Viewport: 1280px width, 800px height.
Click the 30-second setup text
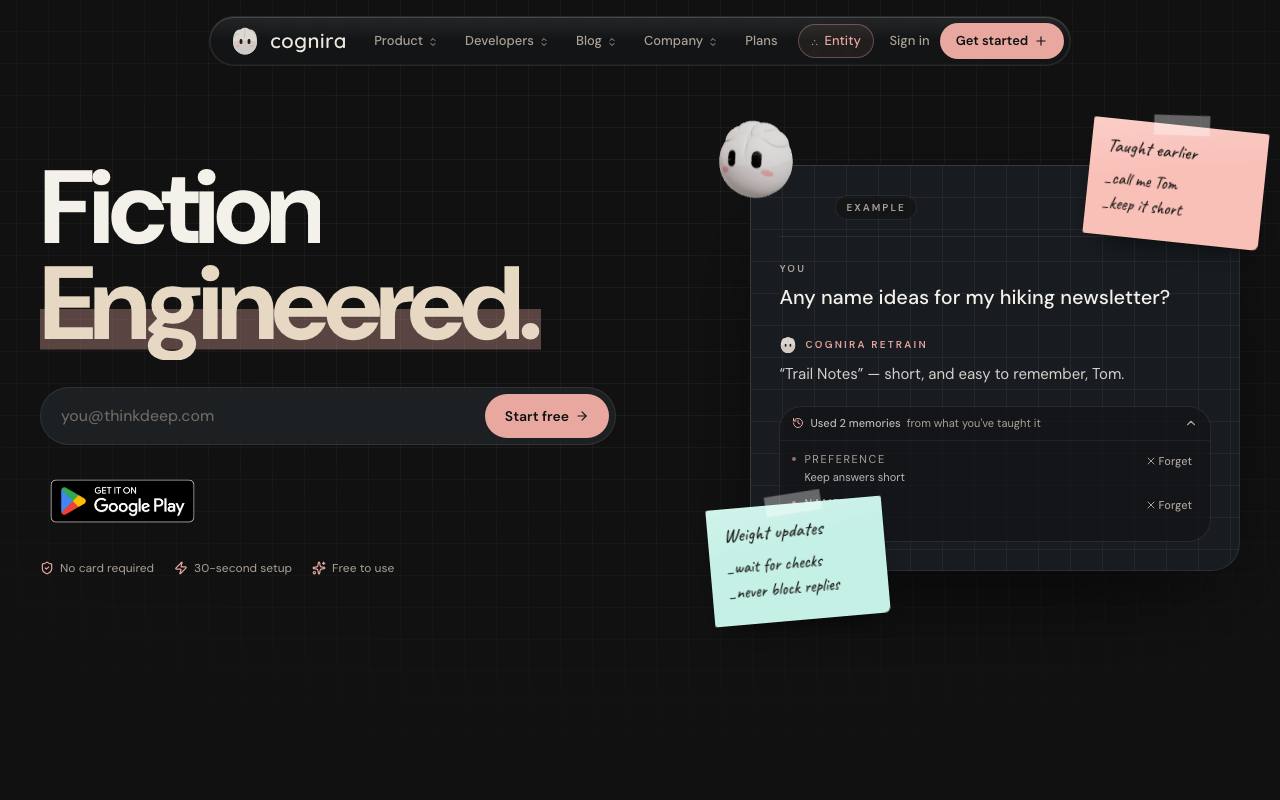click(x=243, y=568)
